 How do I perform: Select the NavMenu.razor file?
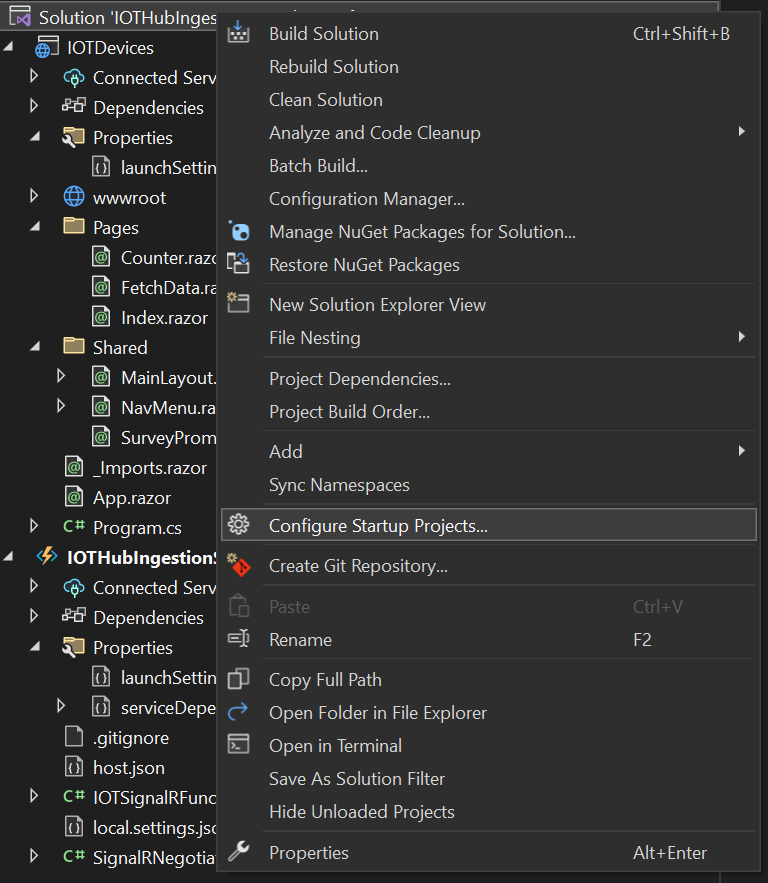pyautogui.click(x=169, y=407)
